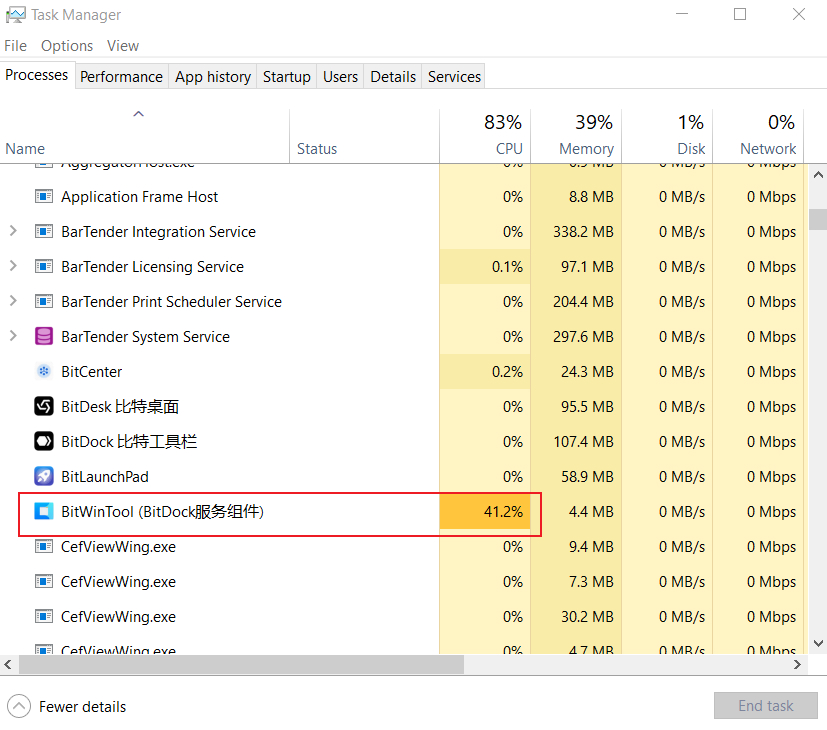This screenshot has height=730, width=827.
Task: Sort by the Name column header
Action: pos(145,136)
